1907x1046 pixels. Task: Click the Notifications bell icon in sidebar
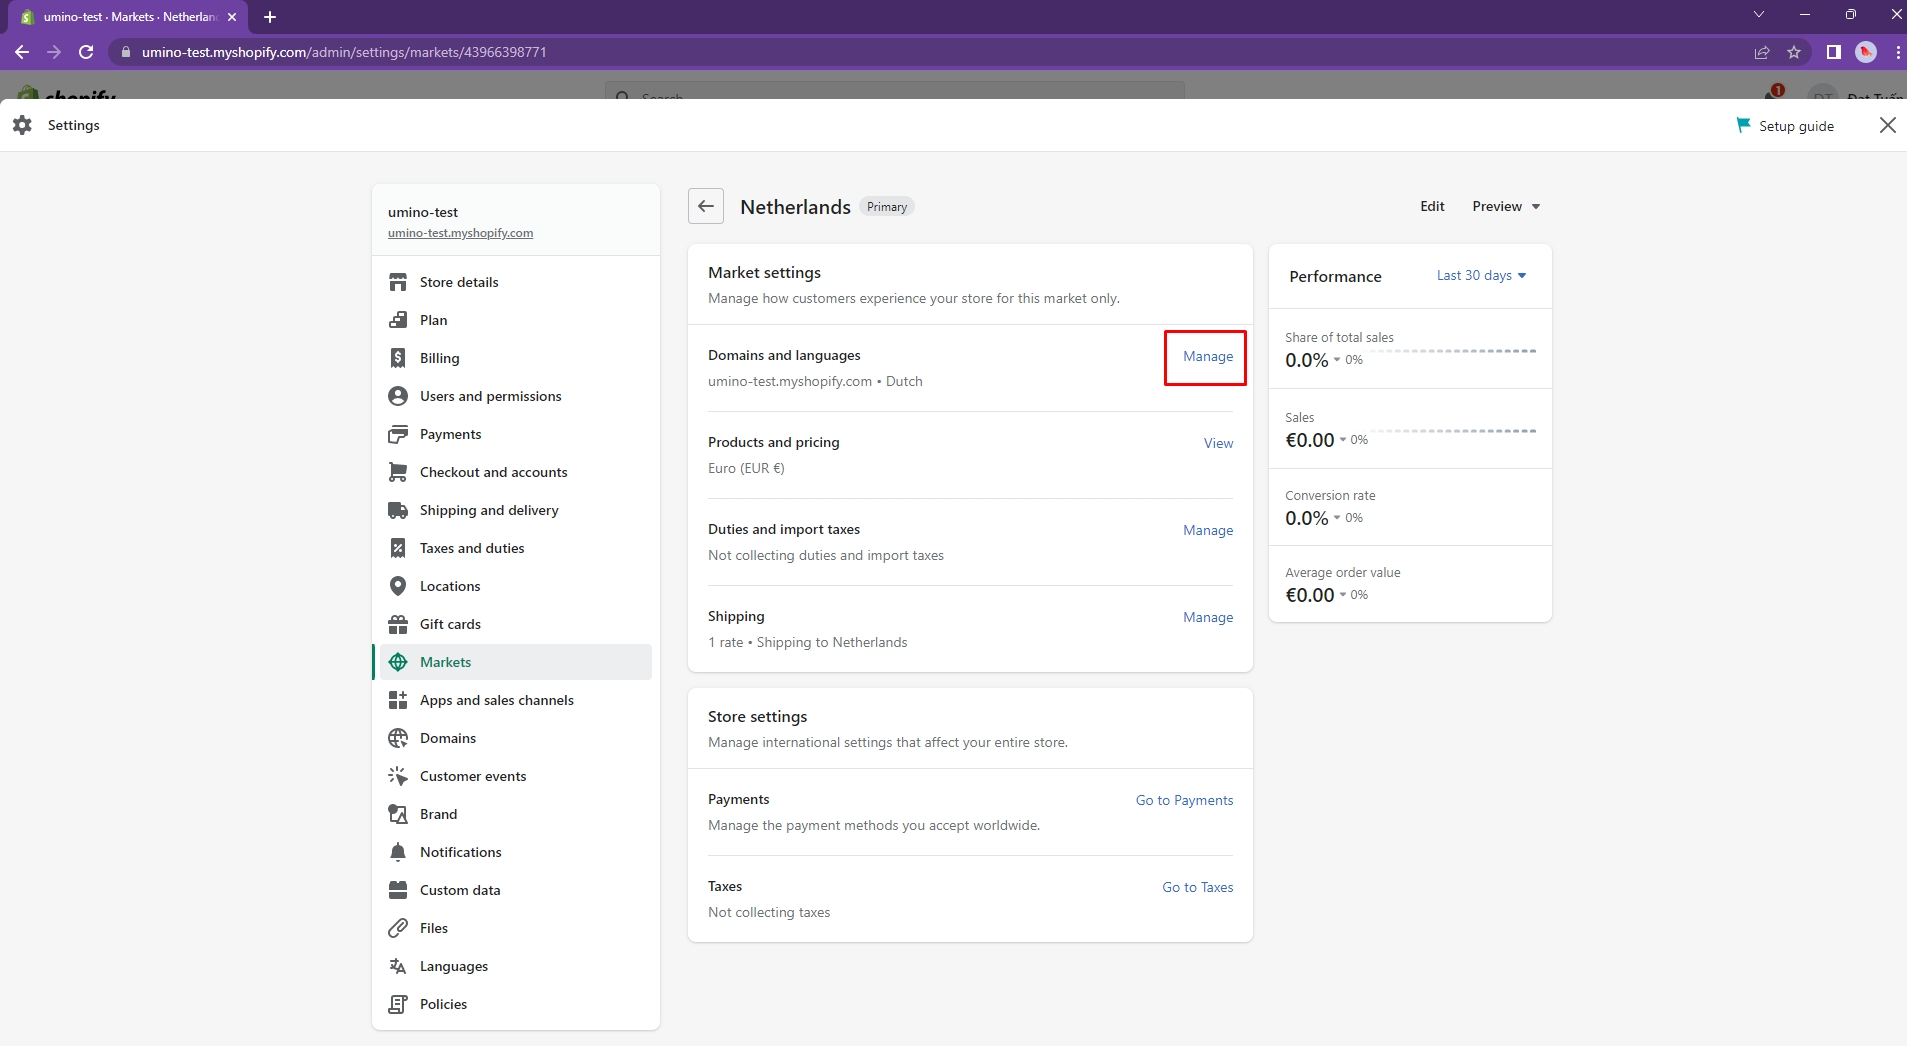(x=398, y=852)
